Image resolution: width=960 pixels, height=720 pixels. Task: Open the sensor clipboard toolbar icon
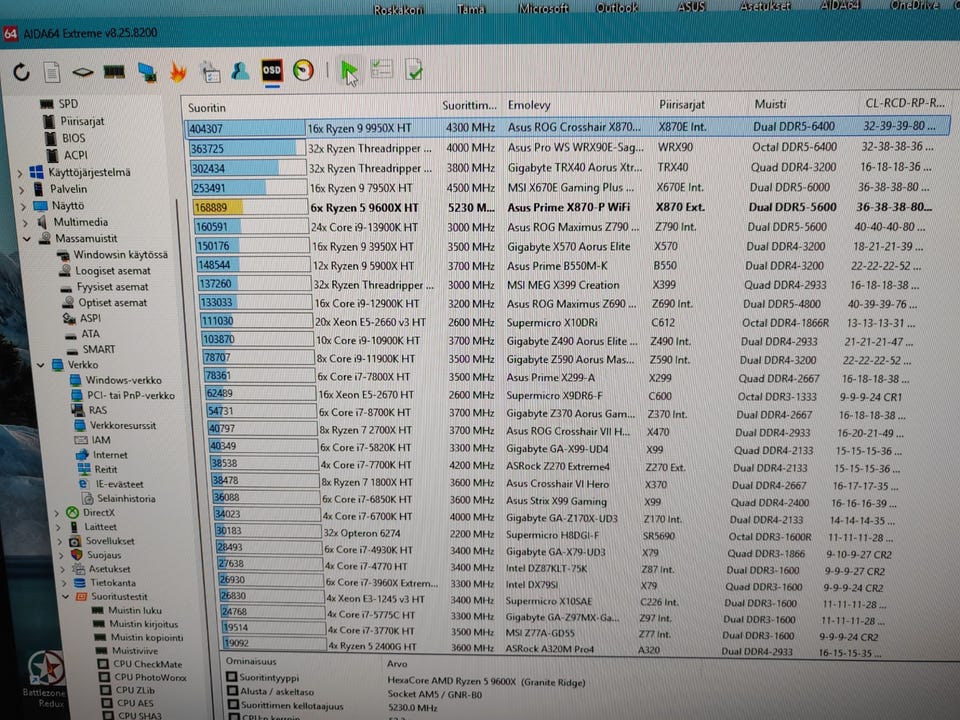coord(210,72)
